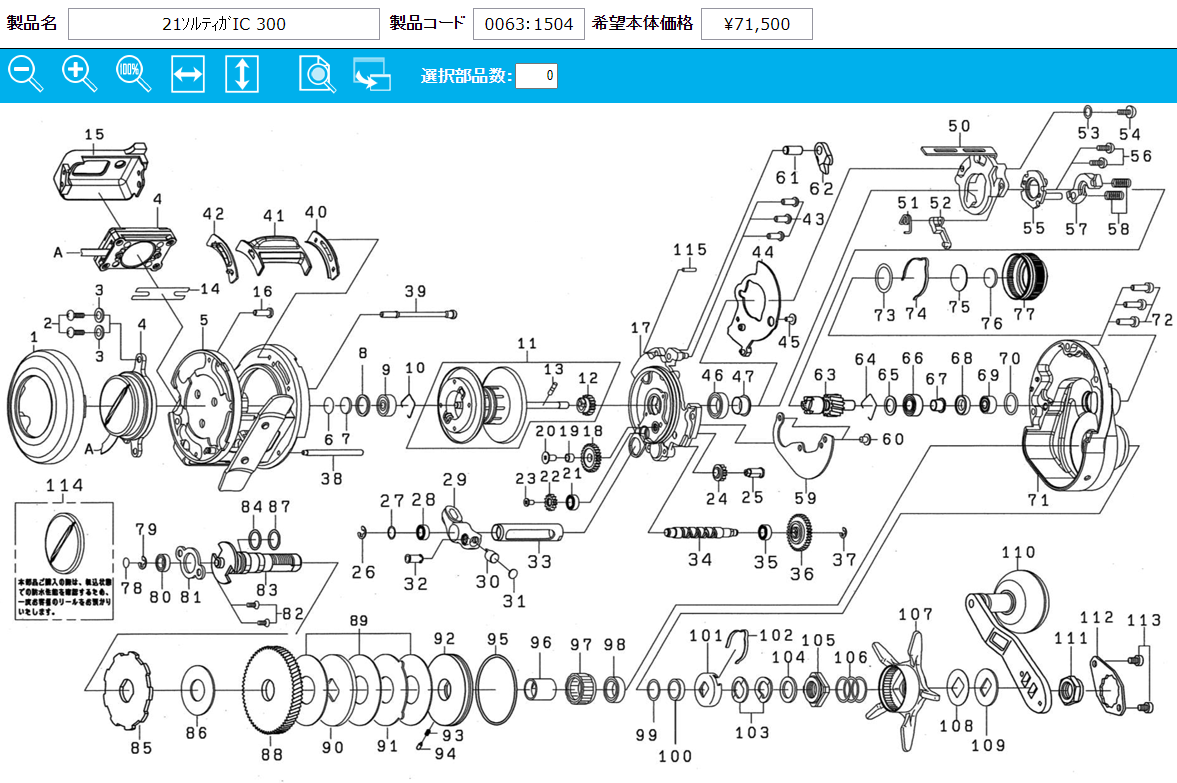The height and width of the screenshot is (783, 1177).
Task: Select part number 114 label
Action: click(65, 486)
